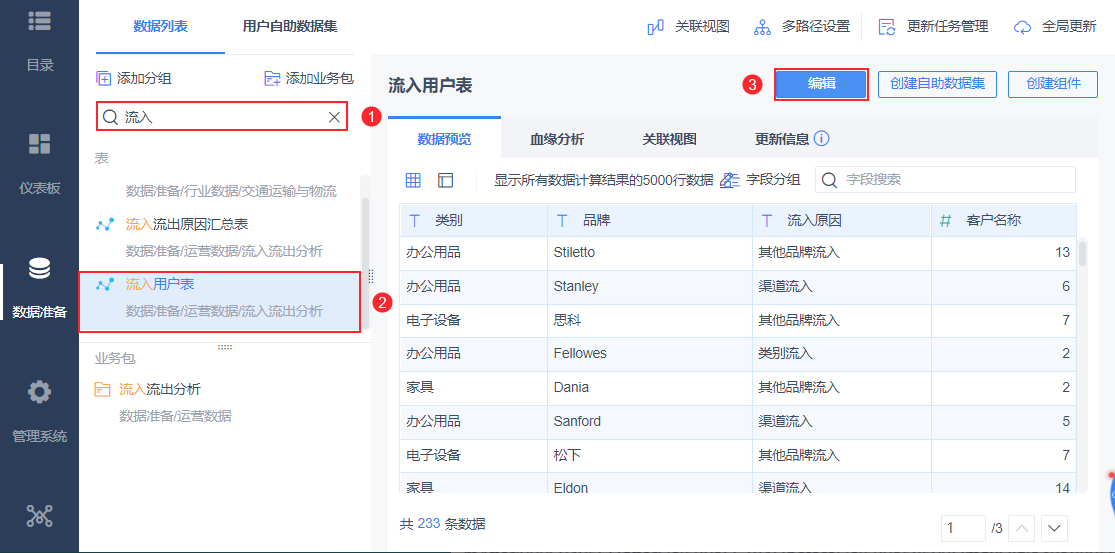Viewport: 1115px width, 553px height.
Task: Click in the 流入 search input field
Action: tap(222, 117)
